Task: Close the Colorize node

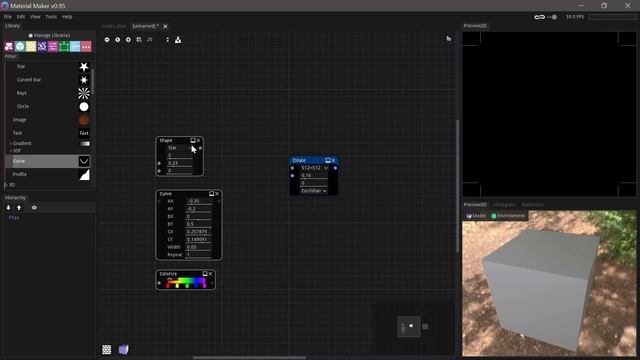Action: (x=211, y=274)
